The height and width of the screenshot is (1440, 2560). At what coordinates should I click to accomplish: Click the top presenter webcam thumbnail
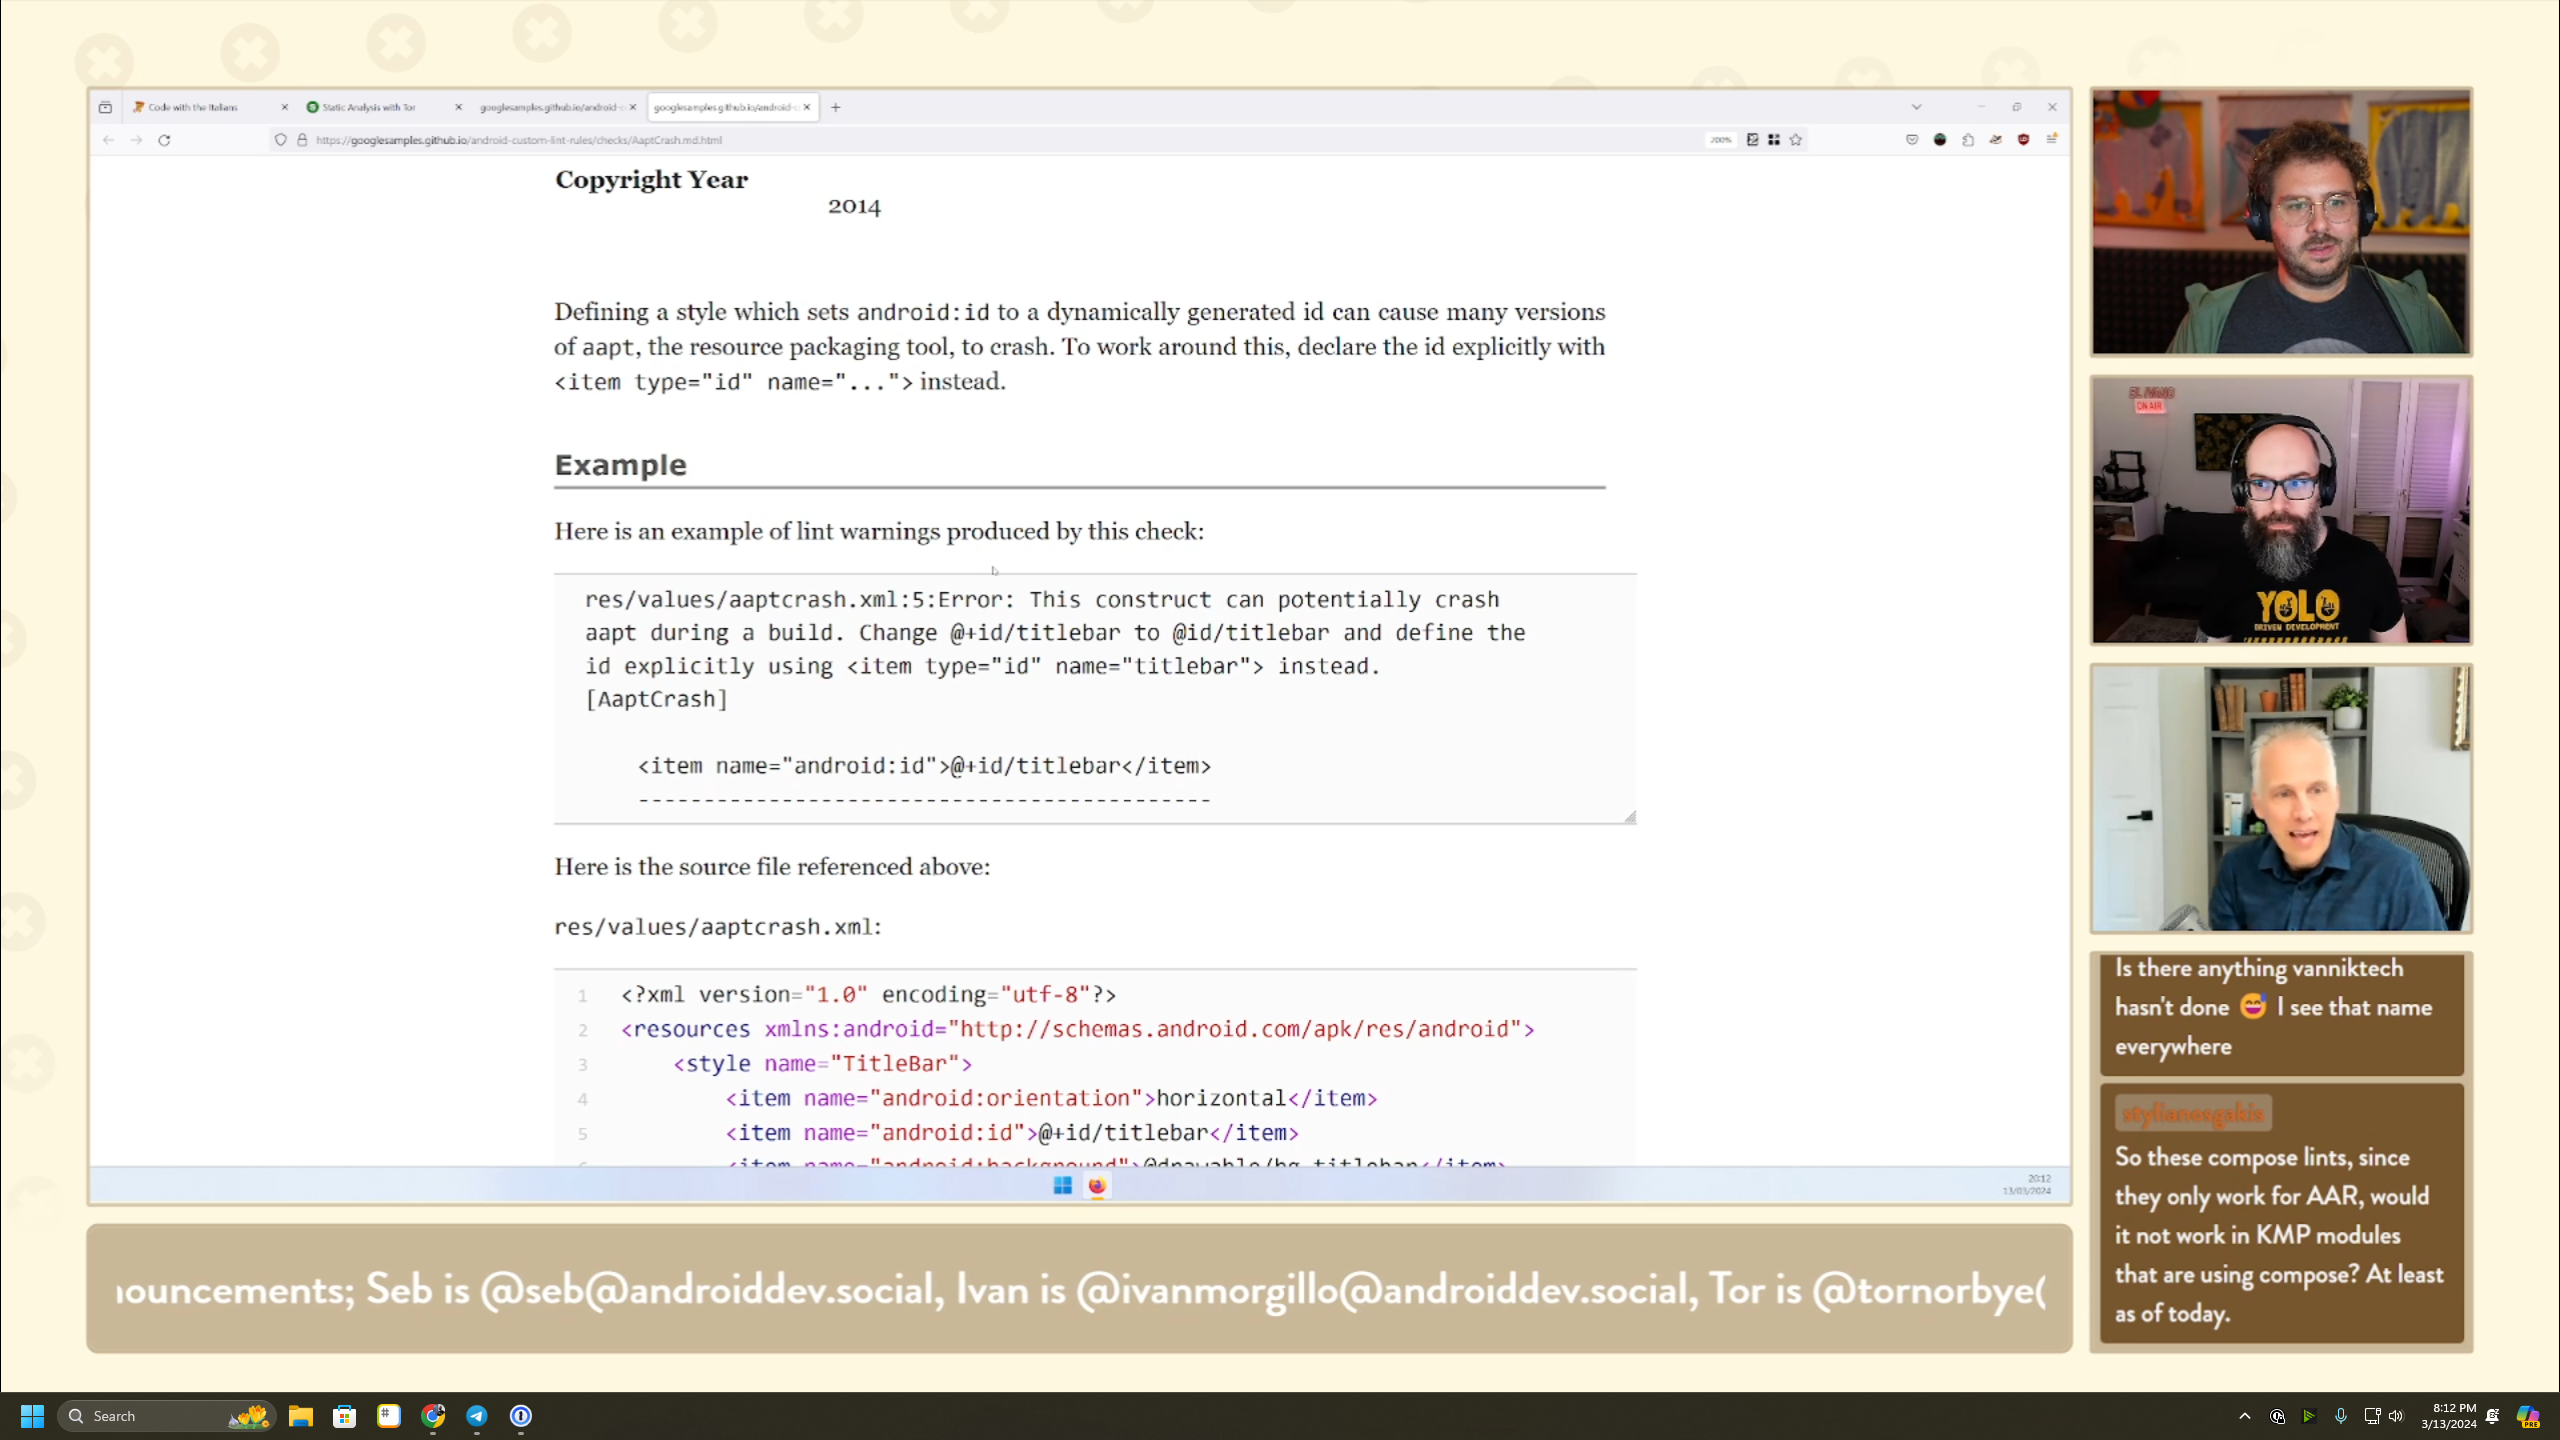pos(2281,222)
